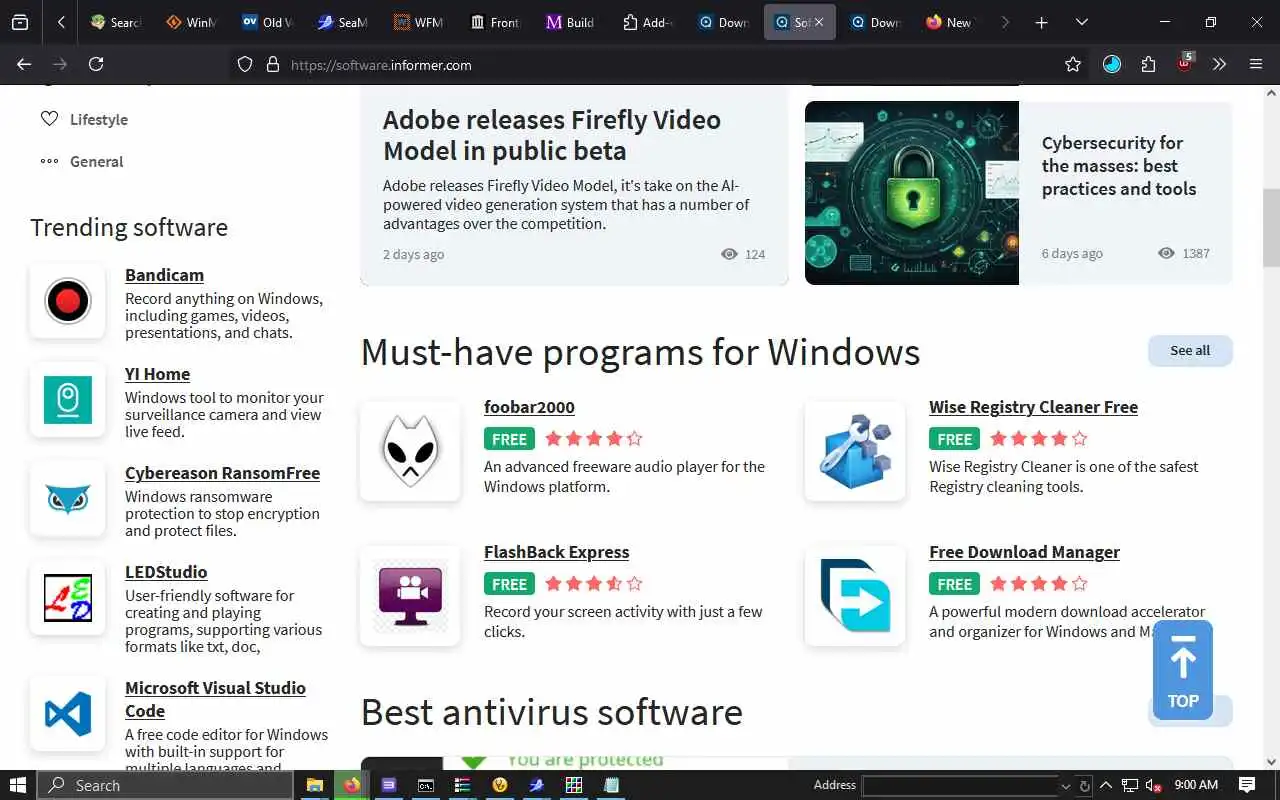Switch to the Add-ons tab
Image resolution: width=1280 pixels, height=800 pixels.
coord(646,22)
